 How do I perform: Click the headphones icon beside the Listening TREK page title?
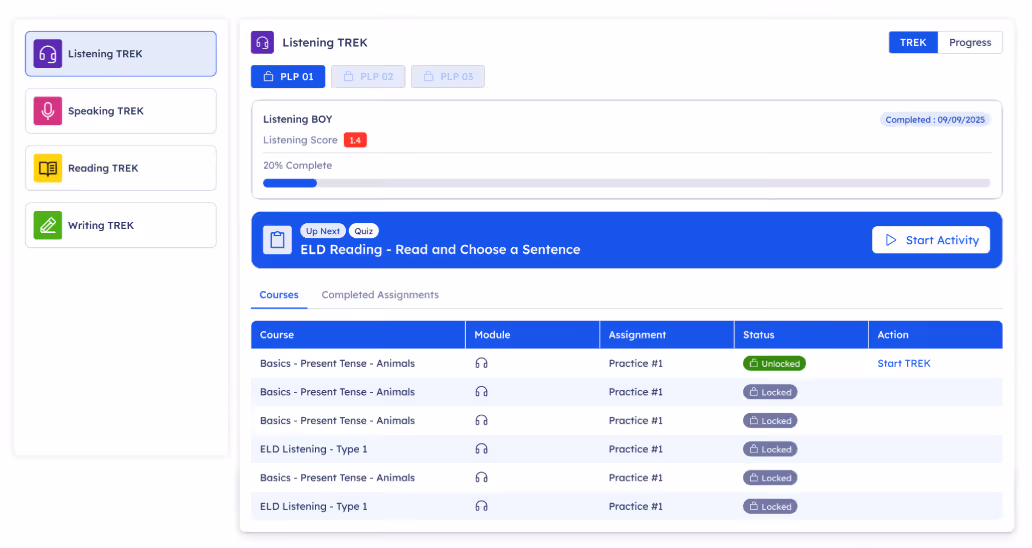[x=262, y=43]
